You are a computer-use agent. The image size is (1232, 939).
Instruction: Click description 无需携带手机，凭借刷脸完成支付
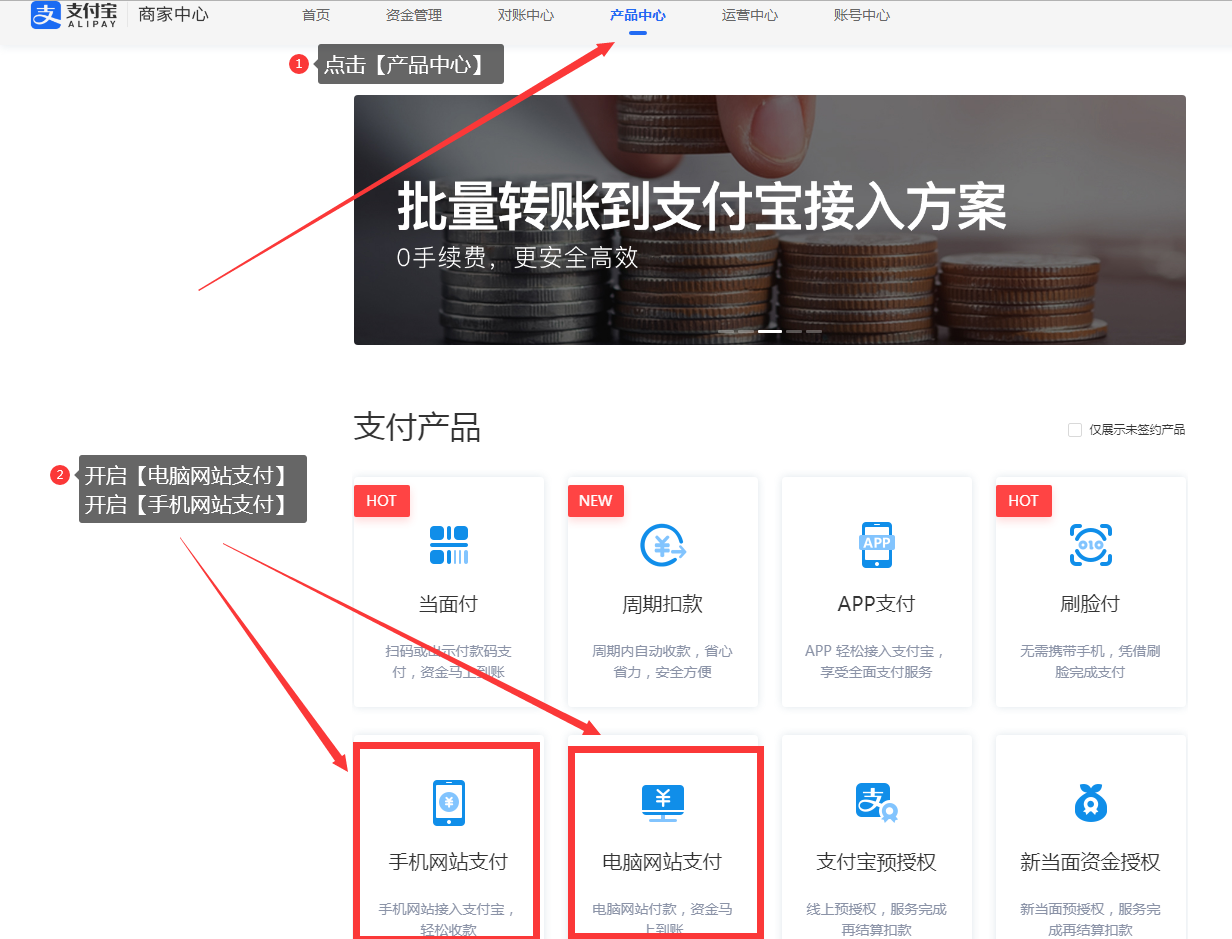1090,661
